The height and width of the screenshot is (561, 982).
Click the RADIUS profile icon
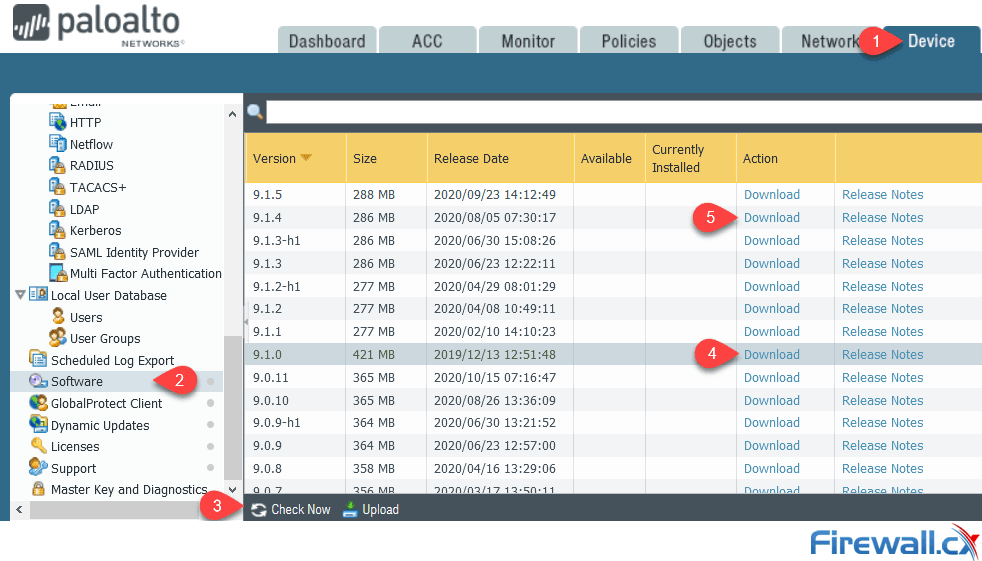[58, 165]
